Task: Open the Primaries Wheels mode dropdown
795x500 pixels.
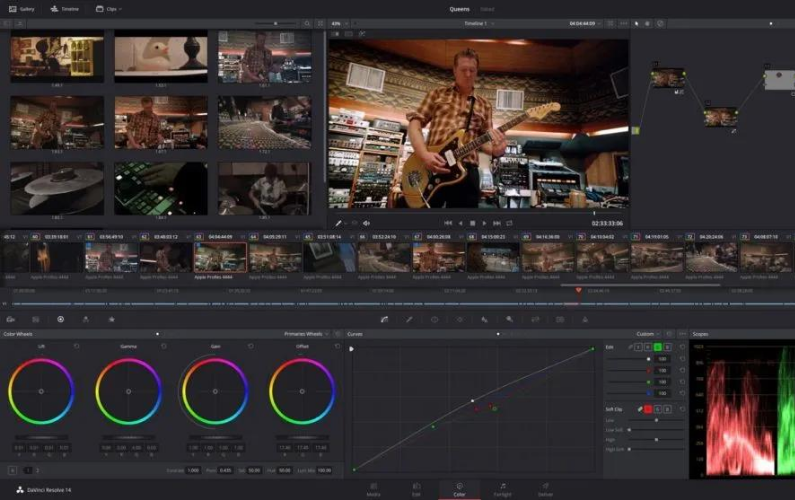Action: [x=304, y=333]
